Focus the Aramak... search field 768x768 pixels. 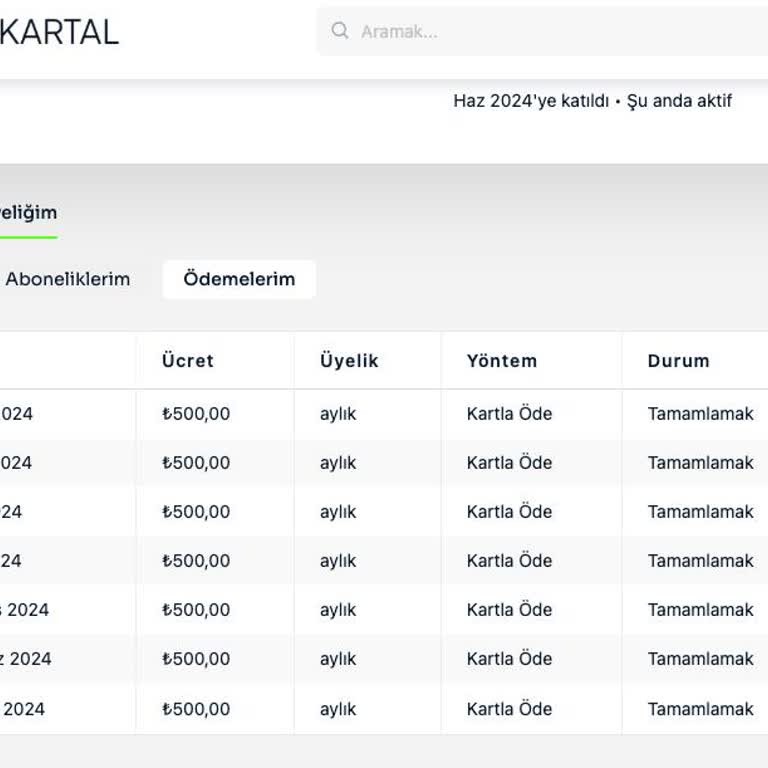pos(543,31)
